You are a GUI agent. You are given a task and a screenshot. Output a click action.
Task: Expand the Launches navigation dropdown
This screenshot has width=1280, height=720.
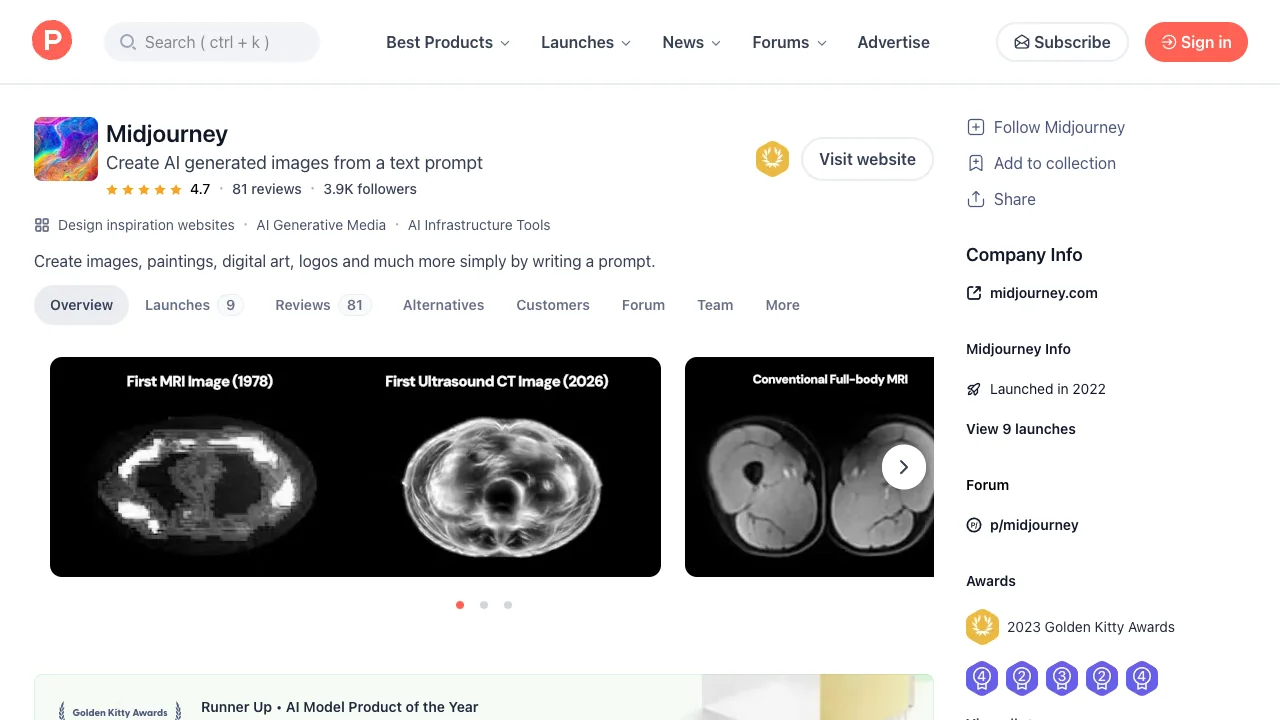(586, 42)
